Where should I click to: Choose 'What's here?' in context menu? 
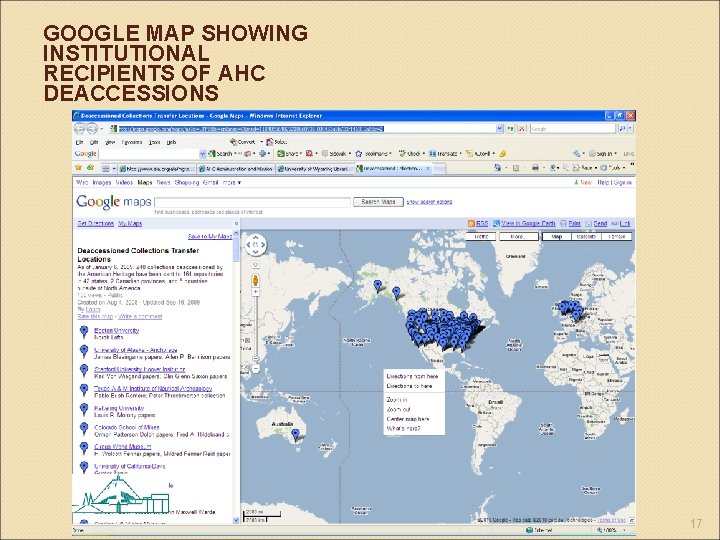[403, 428]
